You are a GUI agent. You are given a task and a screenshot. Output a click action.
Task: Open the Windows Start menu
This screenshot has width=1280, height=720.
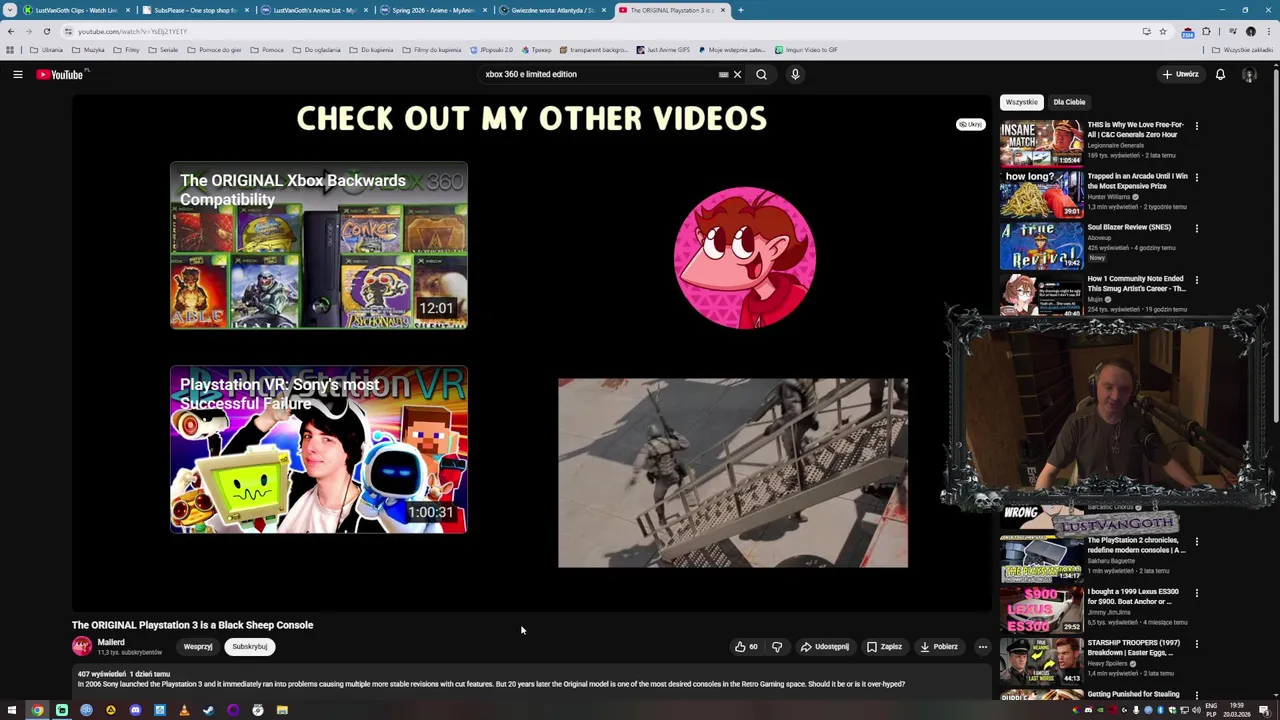12,710
